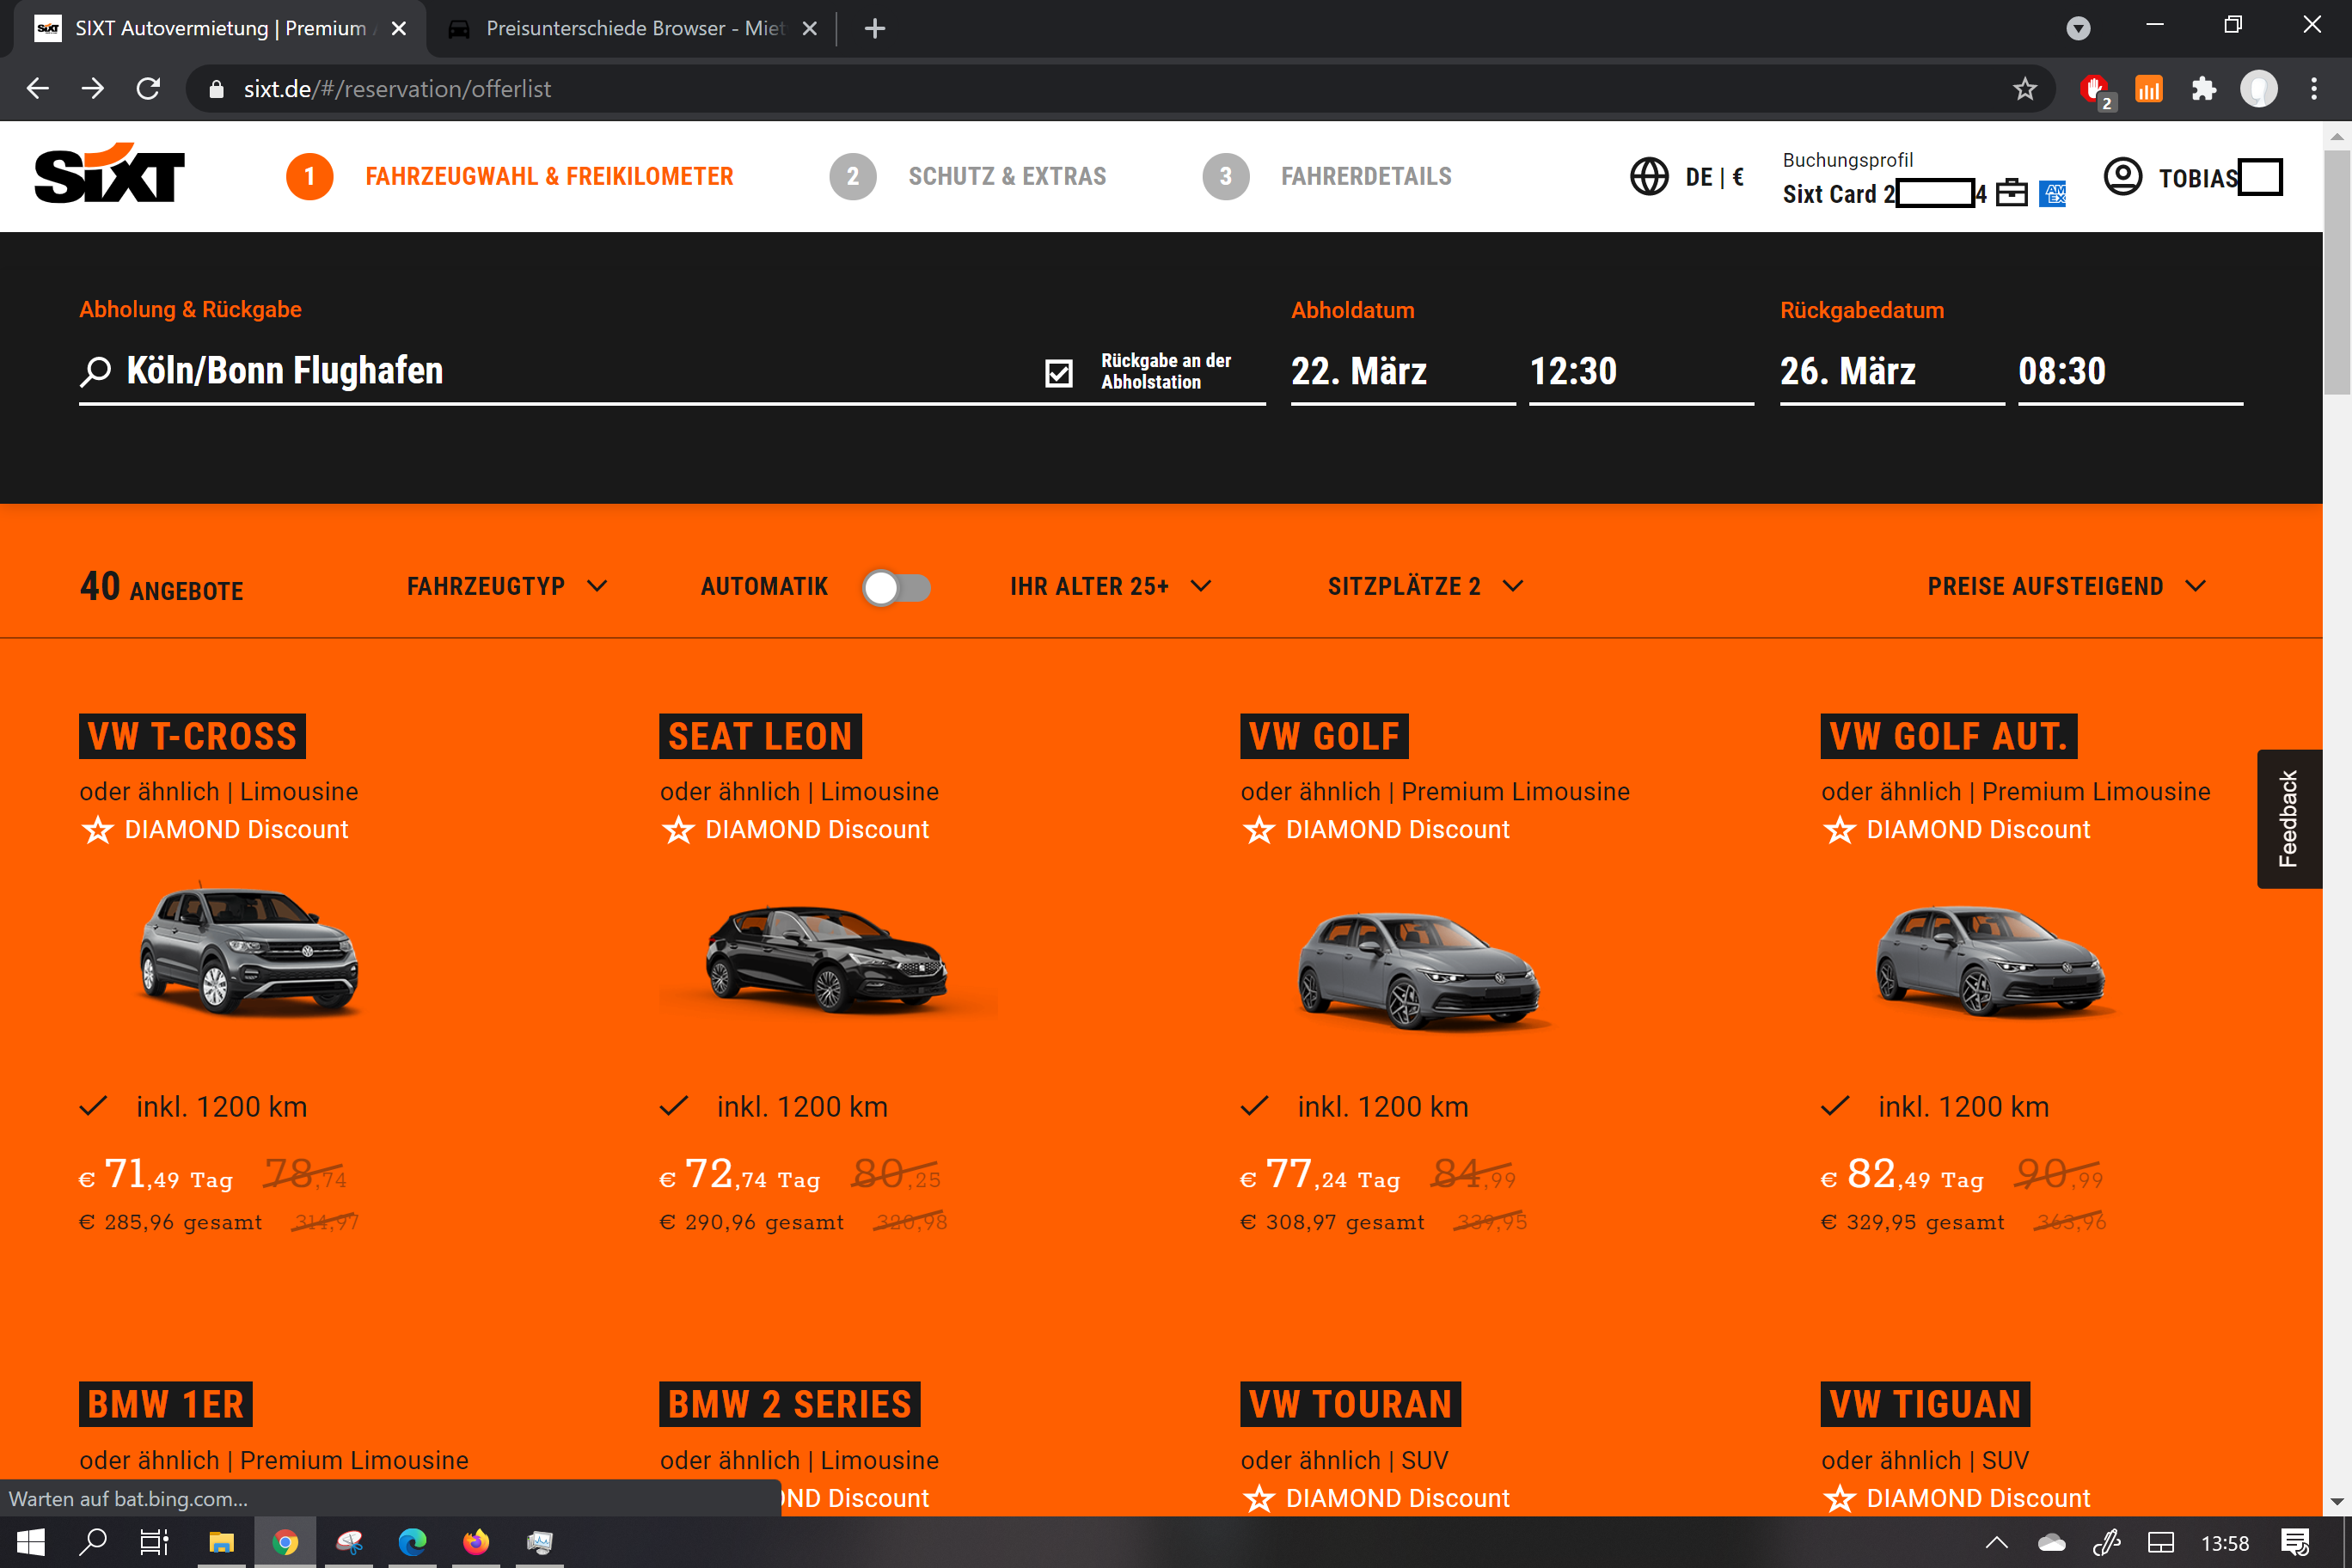This screenshot has height=1568, width=2352.
Task: Open the Feedback side button
Action: pyautogui.click(x=2289, y=818)
